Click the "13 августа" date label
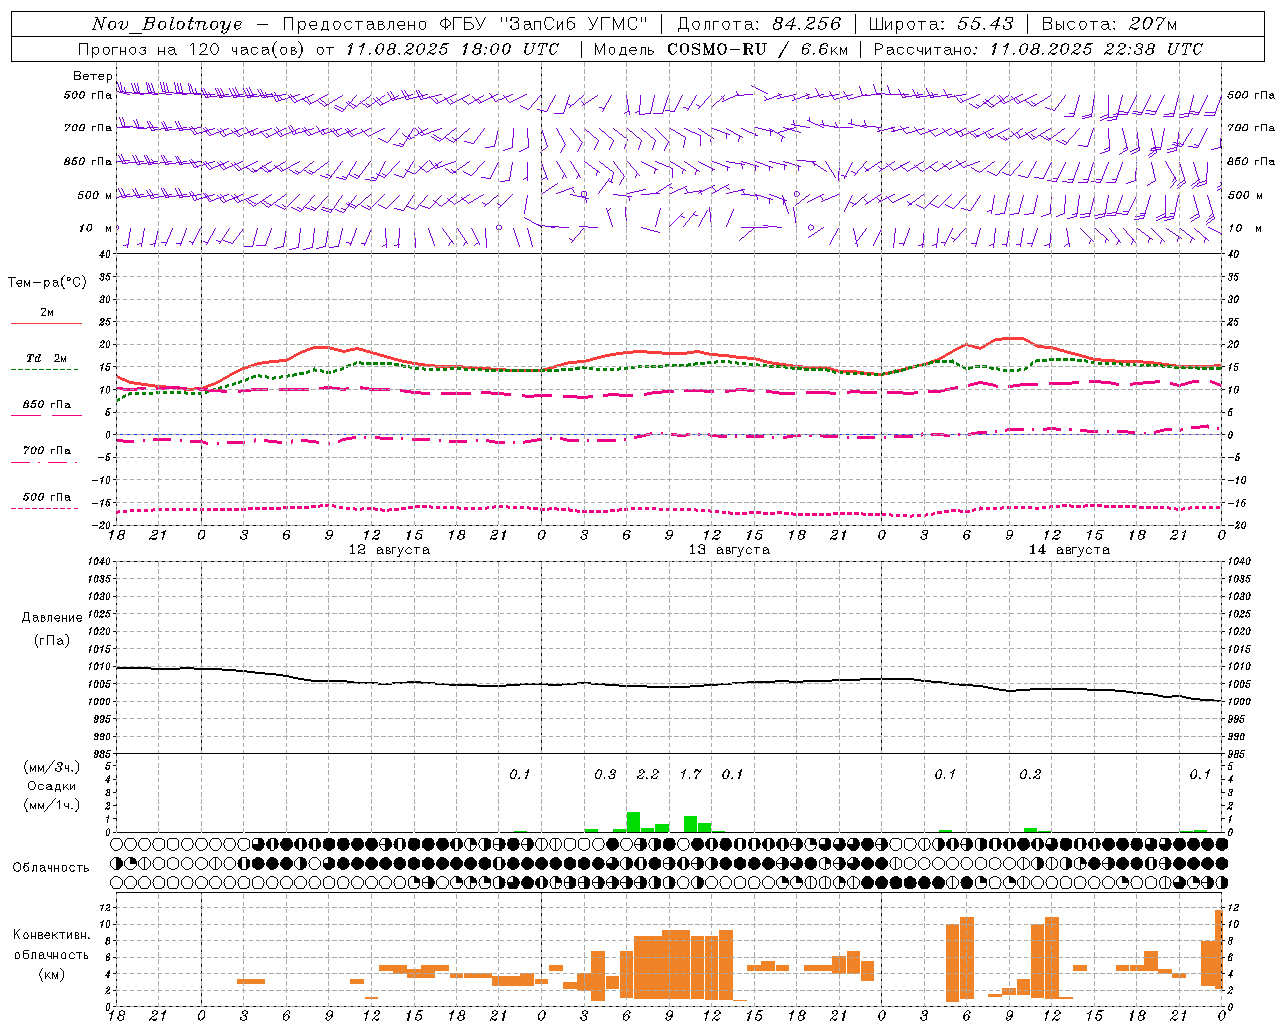Image resolution: width=1280 pixels, height=1024 pixels. coord(729,550)
